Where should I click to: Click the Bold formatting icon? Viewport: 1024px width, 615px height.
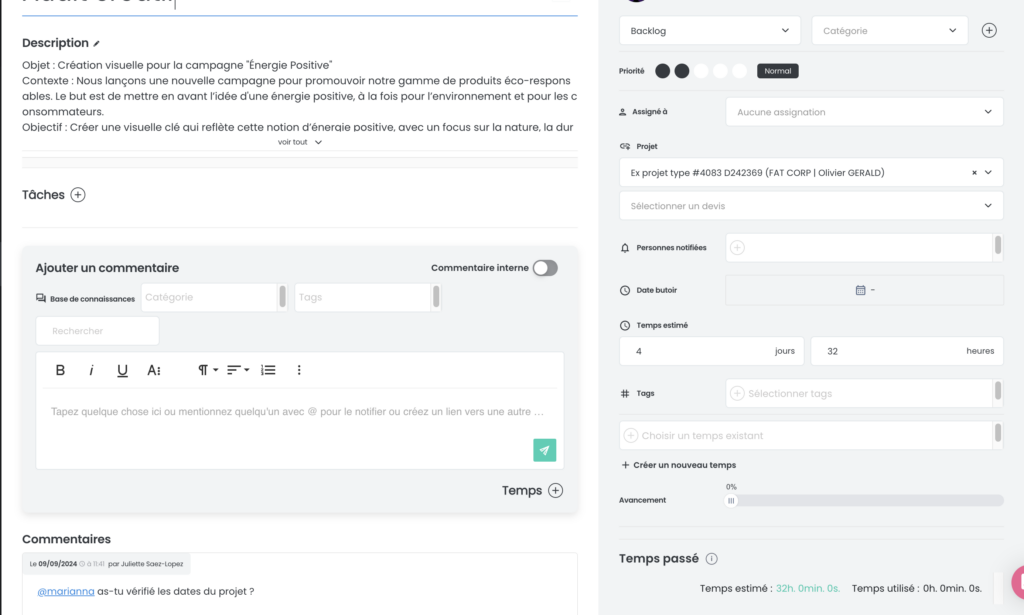coord(60,370)
